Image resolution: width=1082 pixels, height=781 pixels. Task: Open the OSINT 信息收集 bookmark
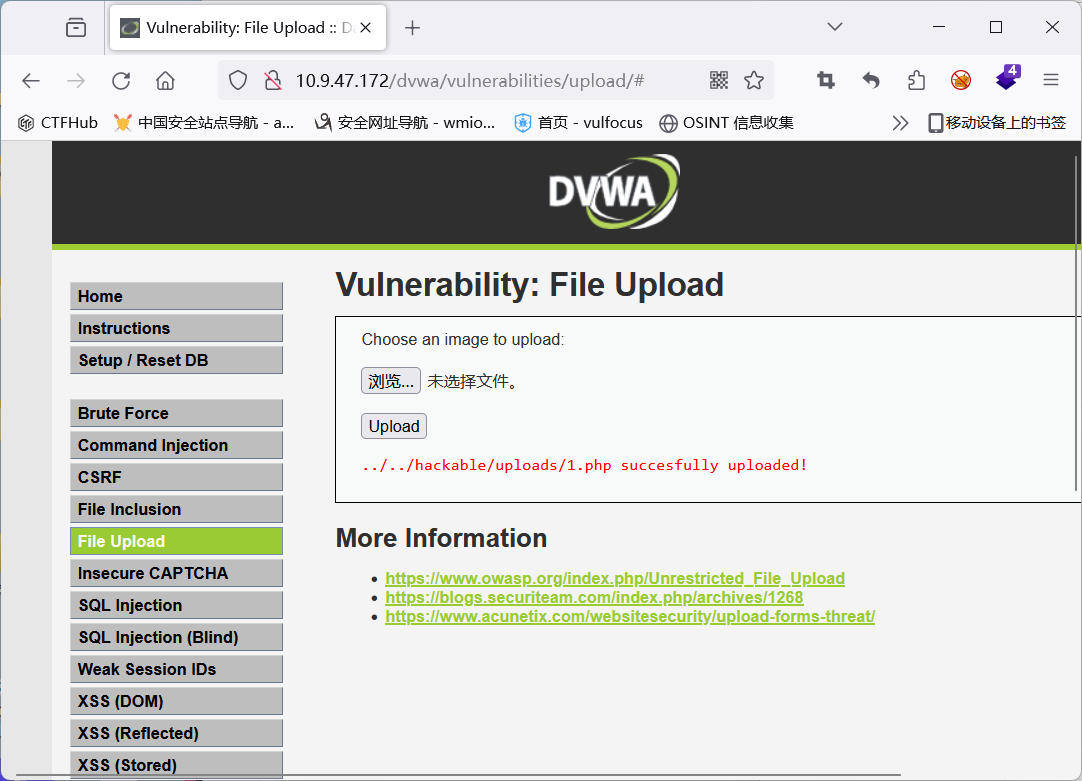point(727,123)
